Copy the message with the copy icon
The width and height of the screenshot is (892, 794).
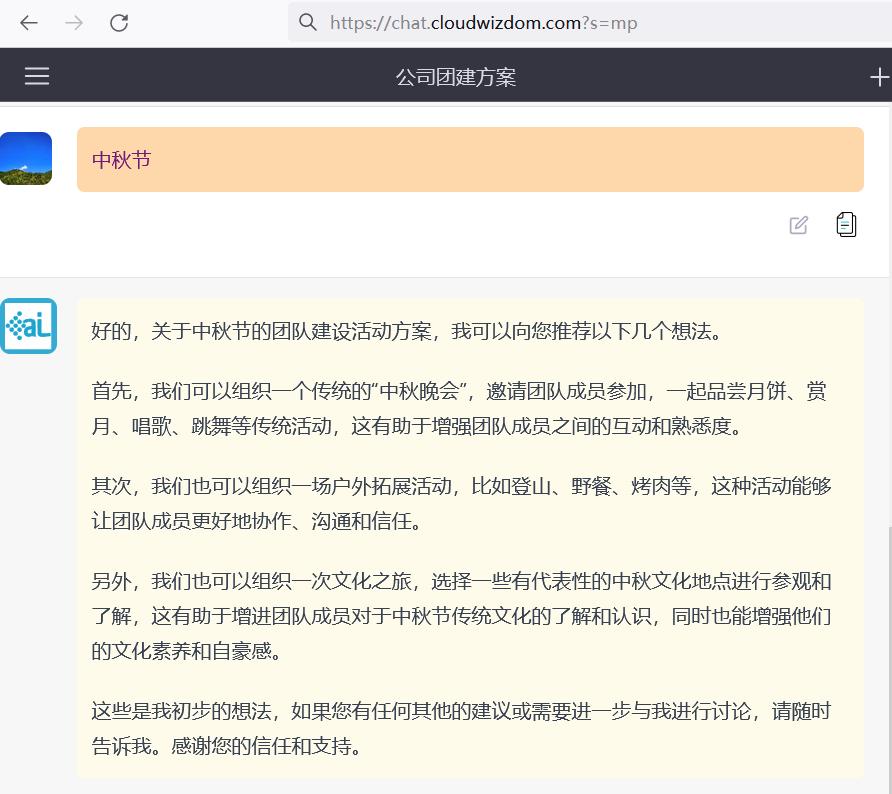[846, 225]
